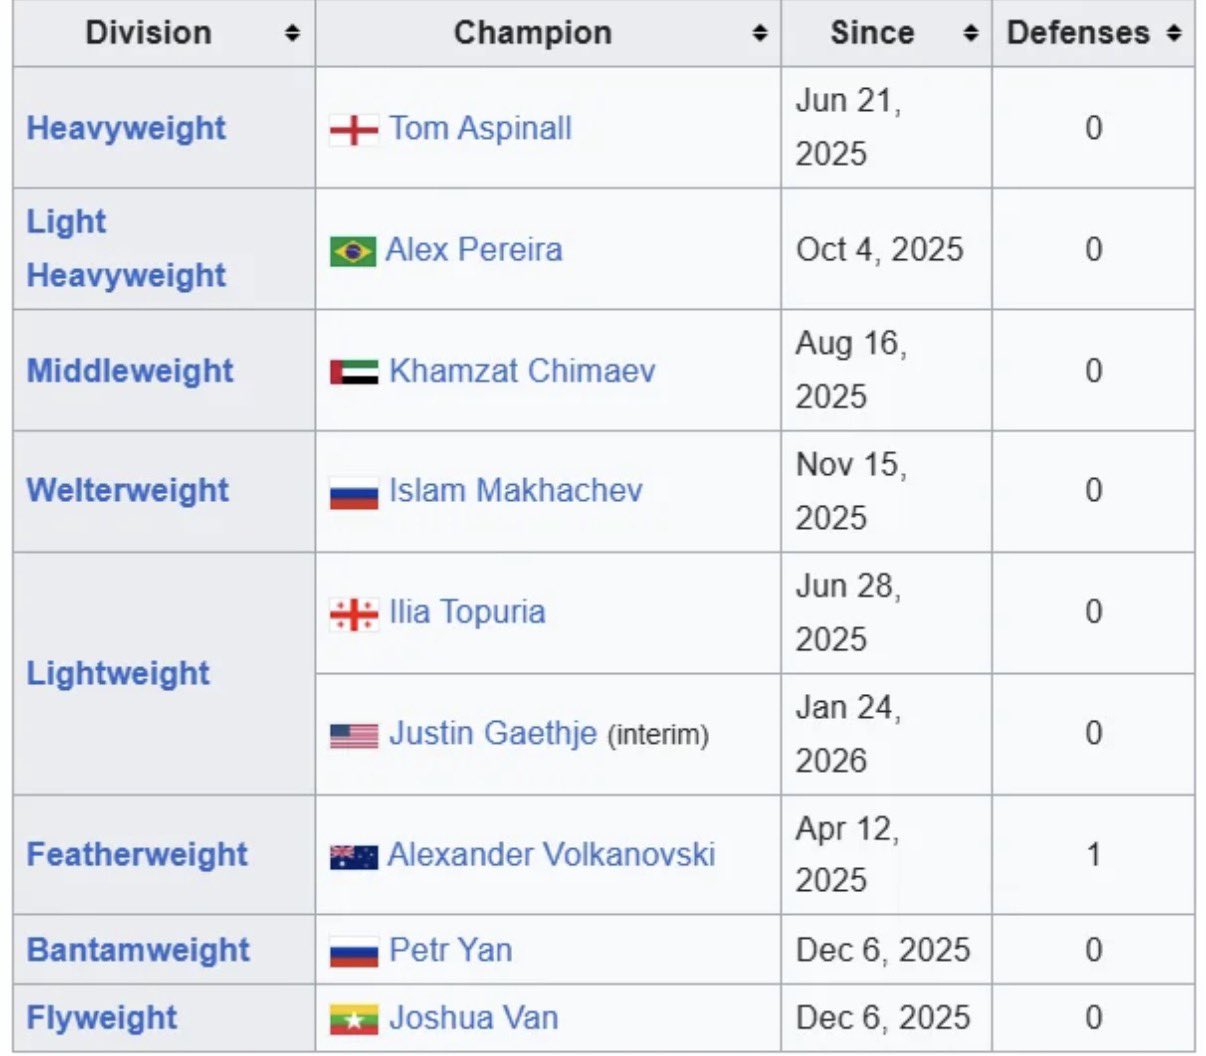The width and height of the screenshot is (1206, 1056).
Task: Click the Russia flag beside Petr Yan
Action: pyautogui.click(x=354, y=952)
